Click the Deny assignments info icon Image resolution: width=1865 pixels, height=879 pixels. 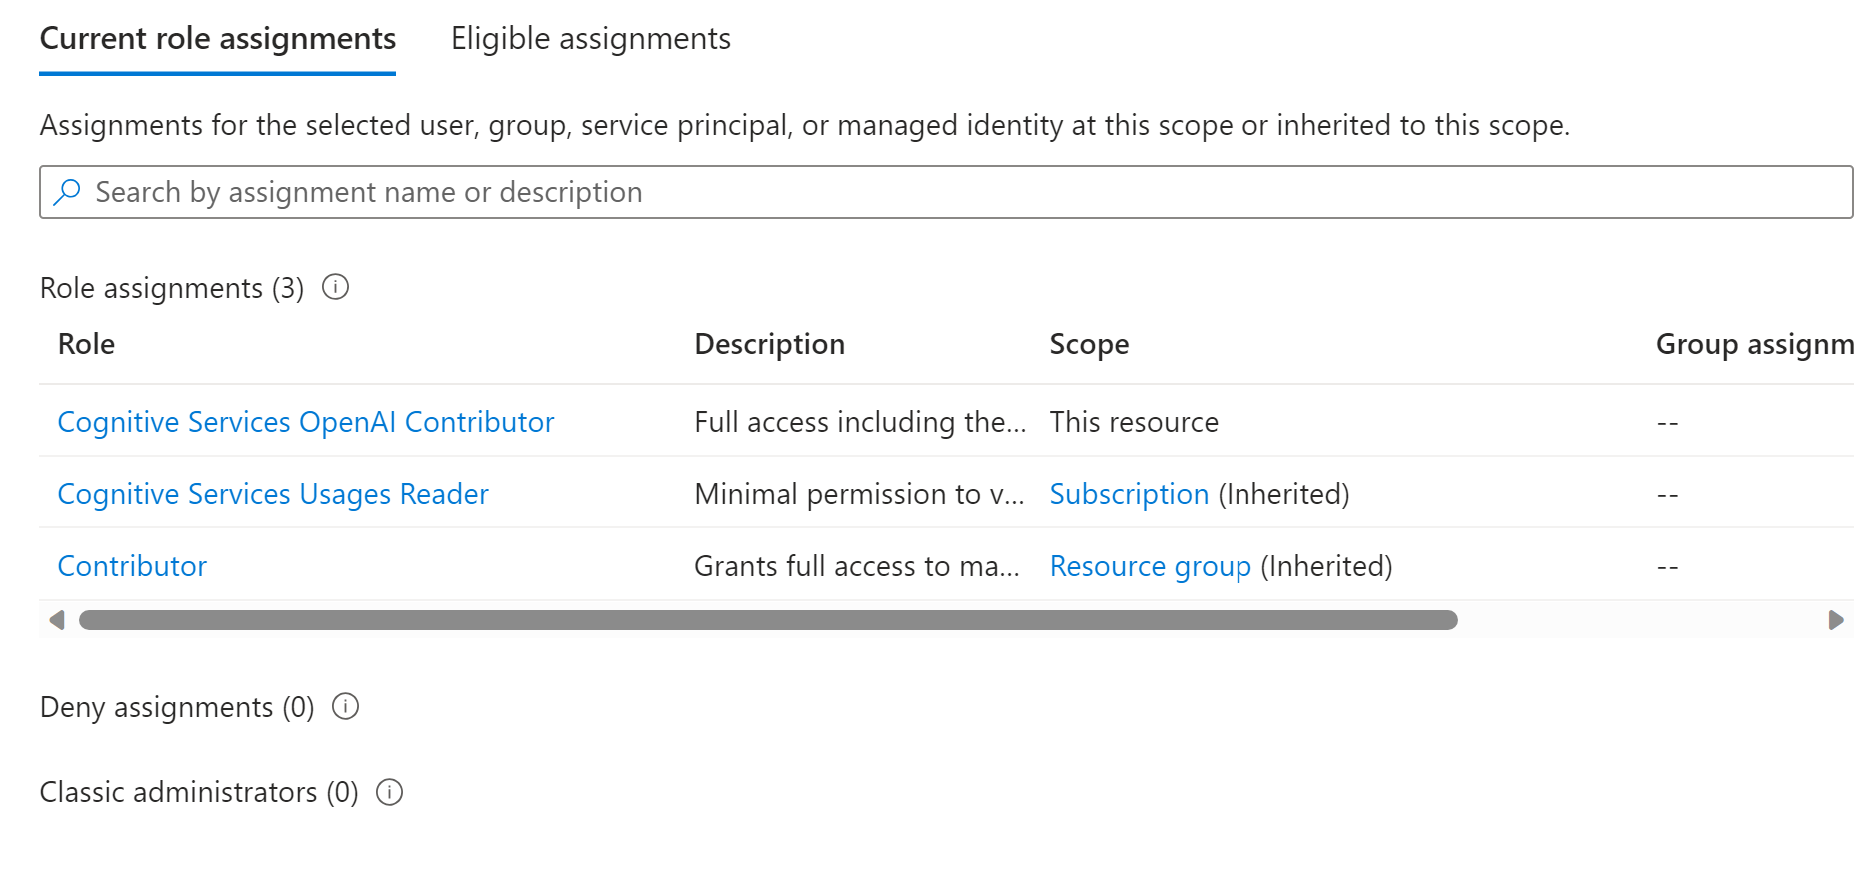(344, 707)
